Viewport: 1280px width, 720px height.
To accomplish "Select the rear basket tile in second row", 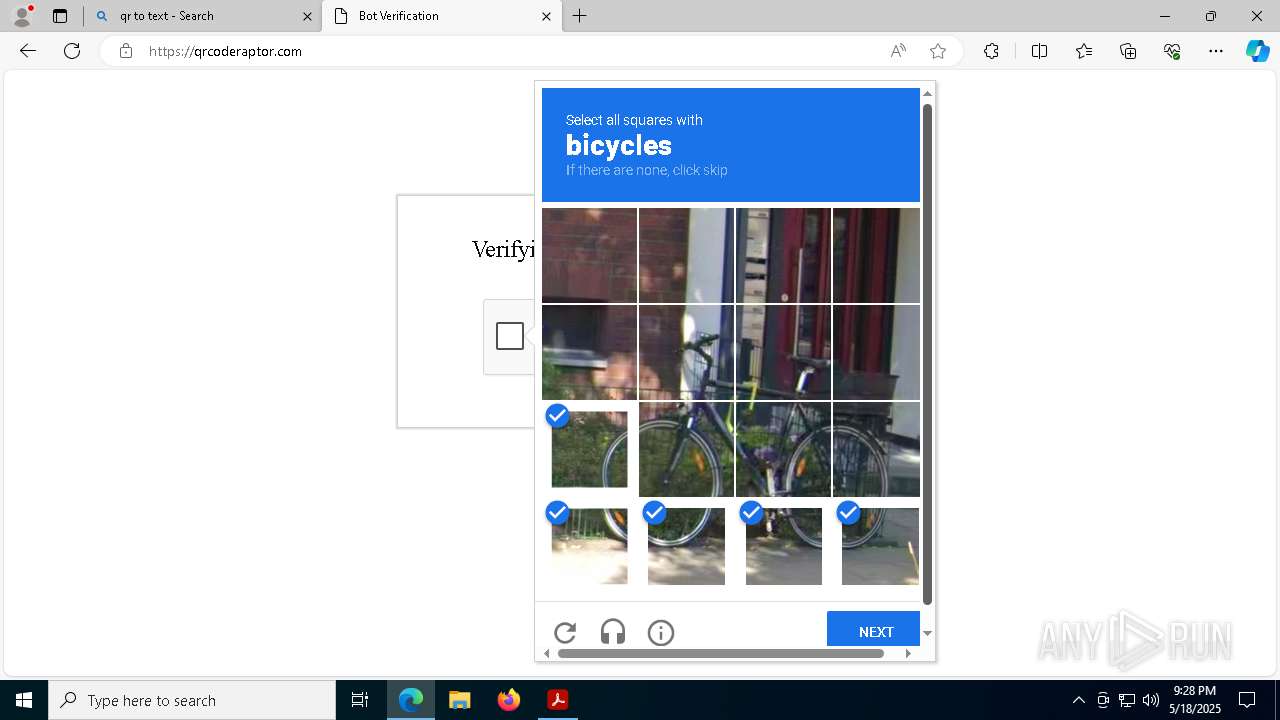I will click(876, 352).
